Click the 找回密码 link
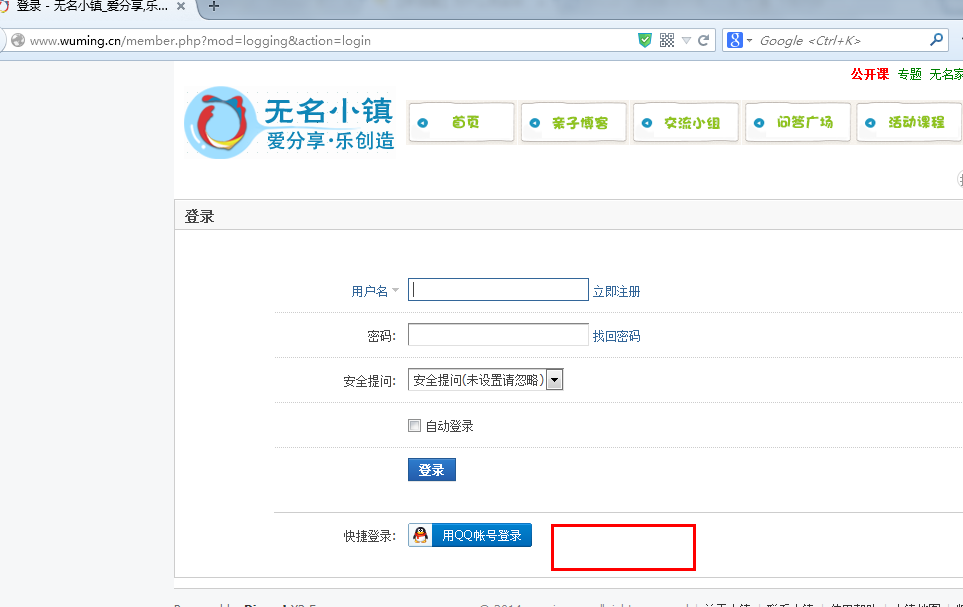This screenshot has width=963, height=607. [x=616, y=336]
